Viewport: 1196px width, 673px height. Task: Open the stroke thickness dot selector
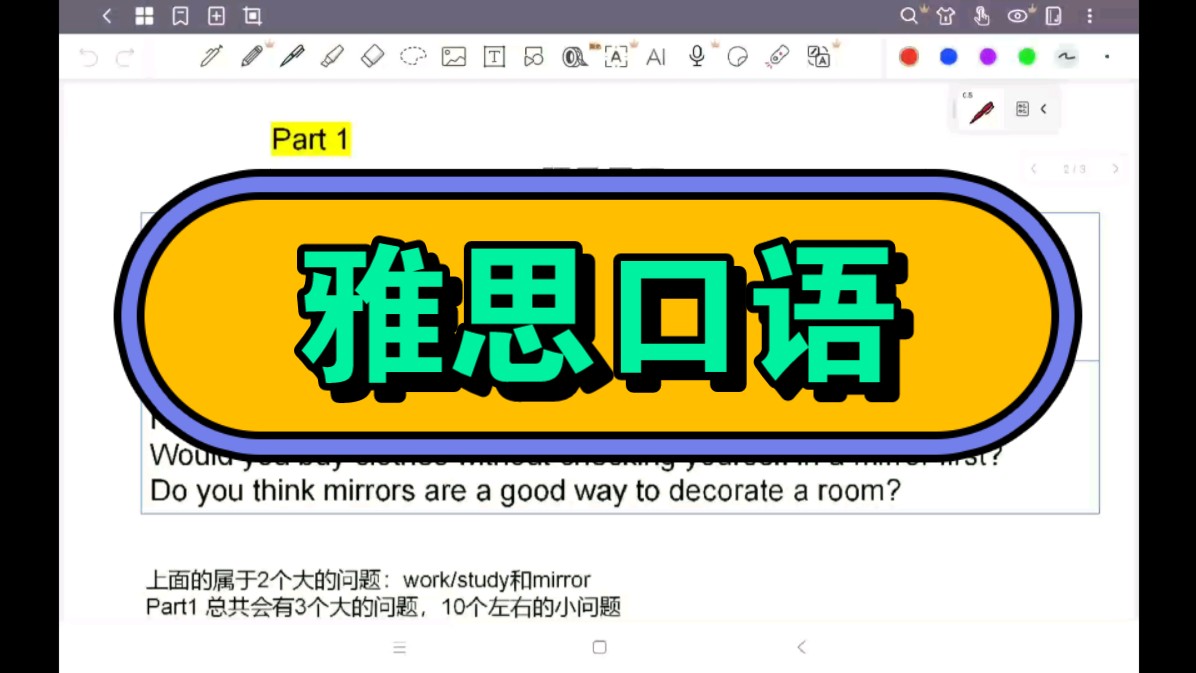click(1107, 56)
